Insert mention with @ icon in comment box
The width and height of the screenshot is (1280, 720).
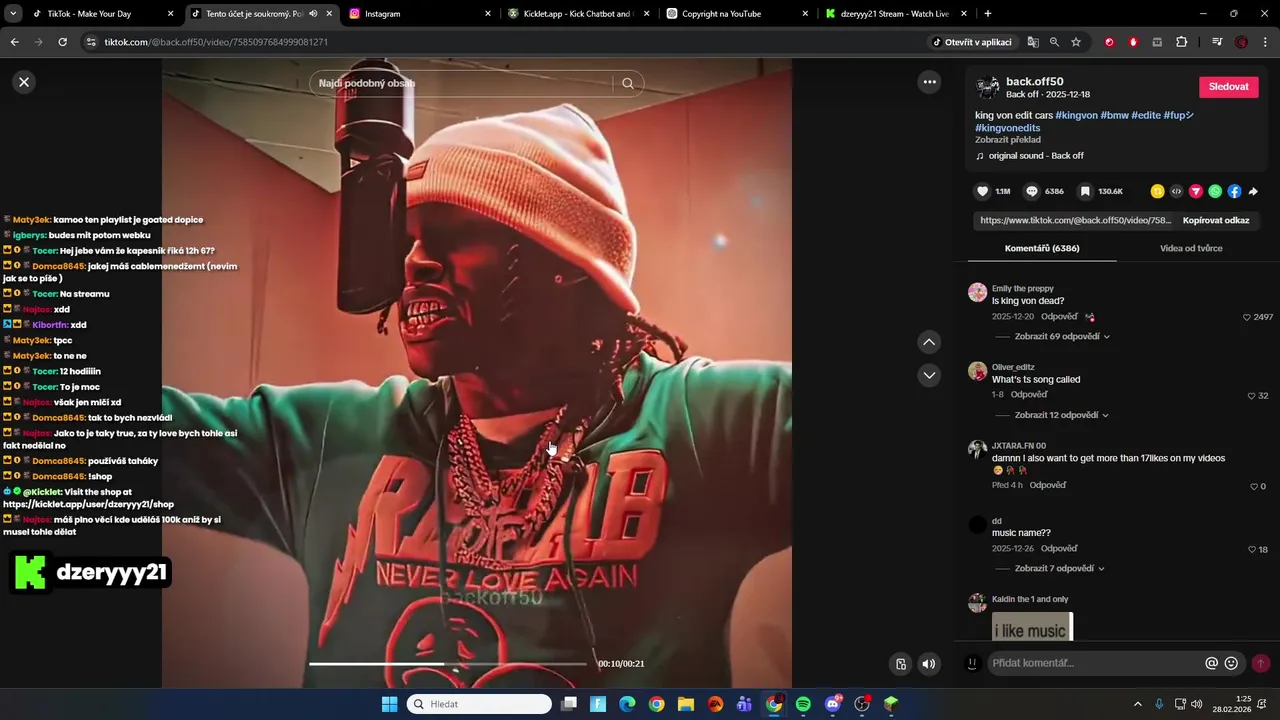[x=1211, y=663]
